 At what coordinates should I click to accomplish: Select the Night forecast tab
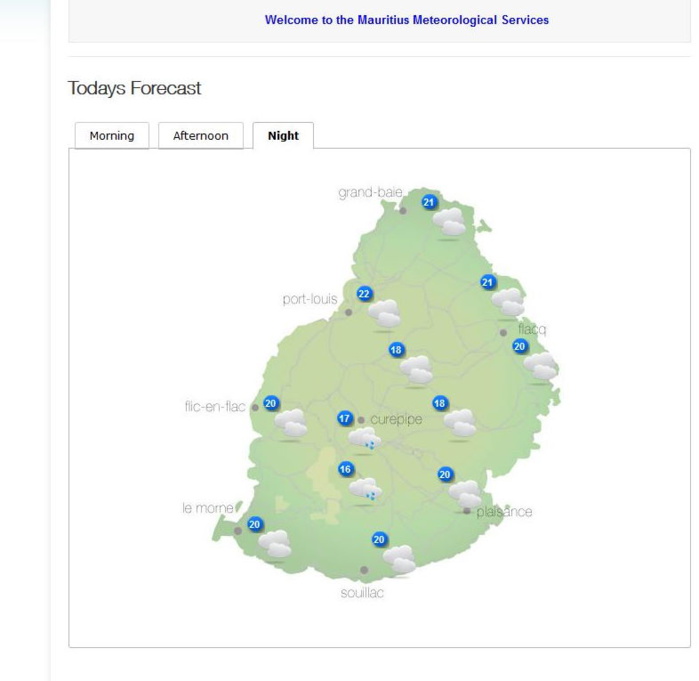(x=283, y=136)
